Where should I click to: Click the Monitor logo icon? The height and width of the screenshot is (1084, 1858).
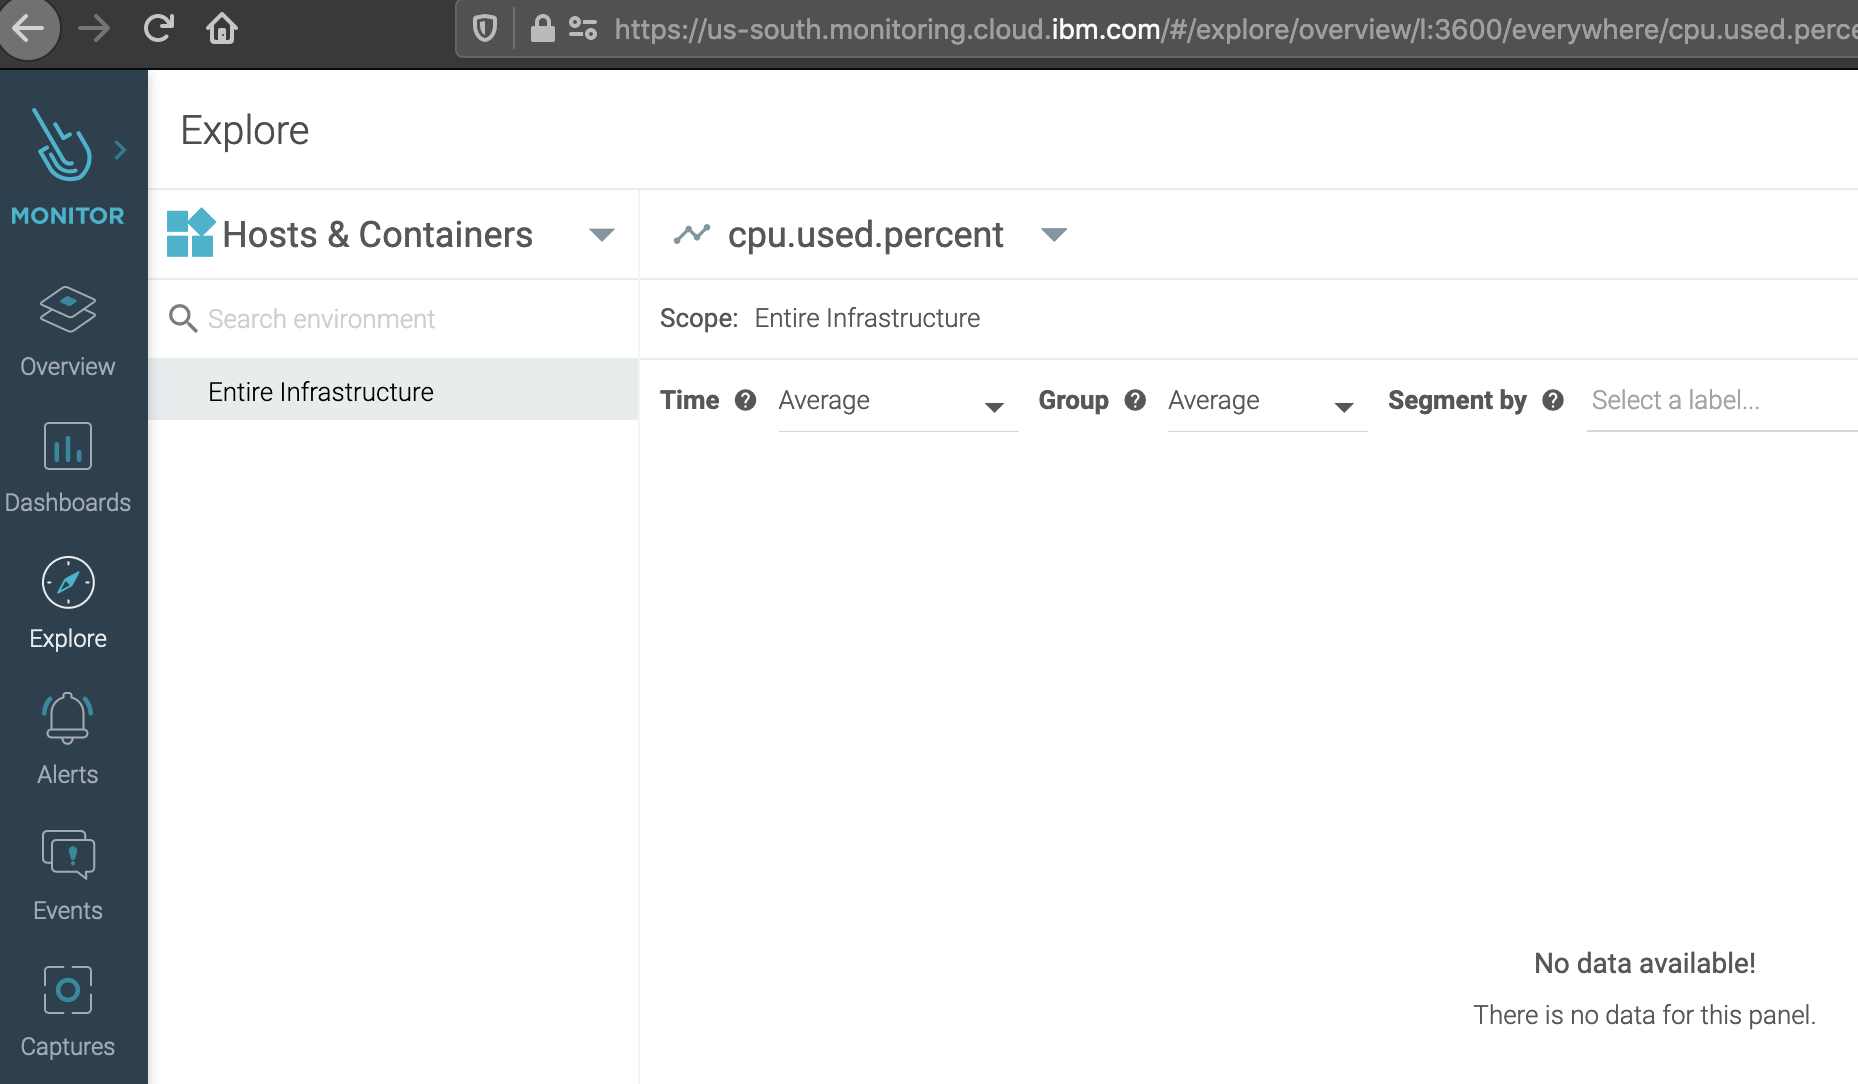(62, 144)
